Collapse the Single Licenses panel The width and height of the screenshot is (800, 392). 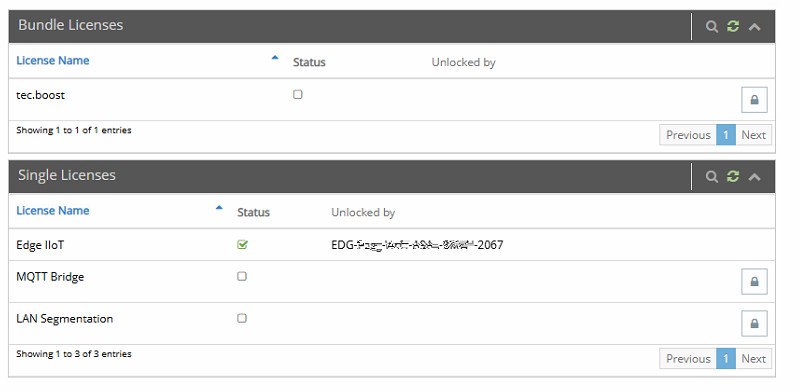754,177
